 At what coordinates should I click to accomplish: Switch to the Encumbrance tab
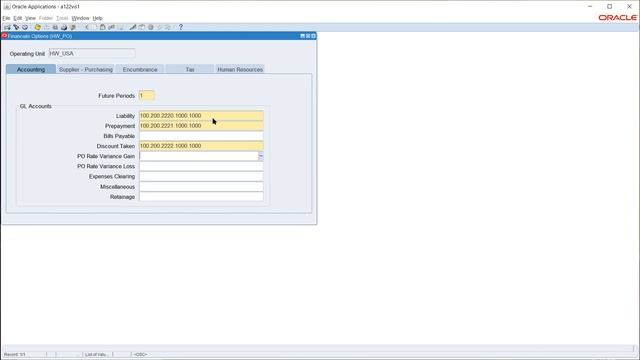[x=140, y=69]
